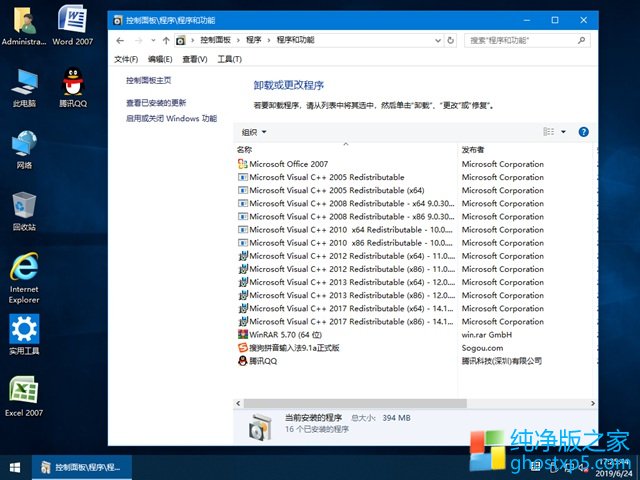
Task: Select Microsoft Visual C++ 2013 Redistributable (x64)
Action: 345,282
